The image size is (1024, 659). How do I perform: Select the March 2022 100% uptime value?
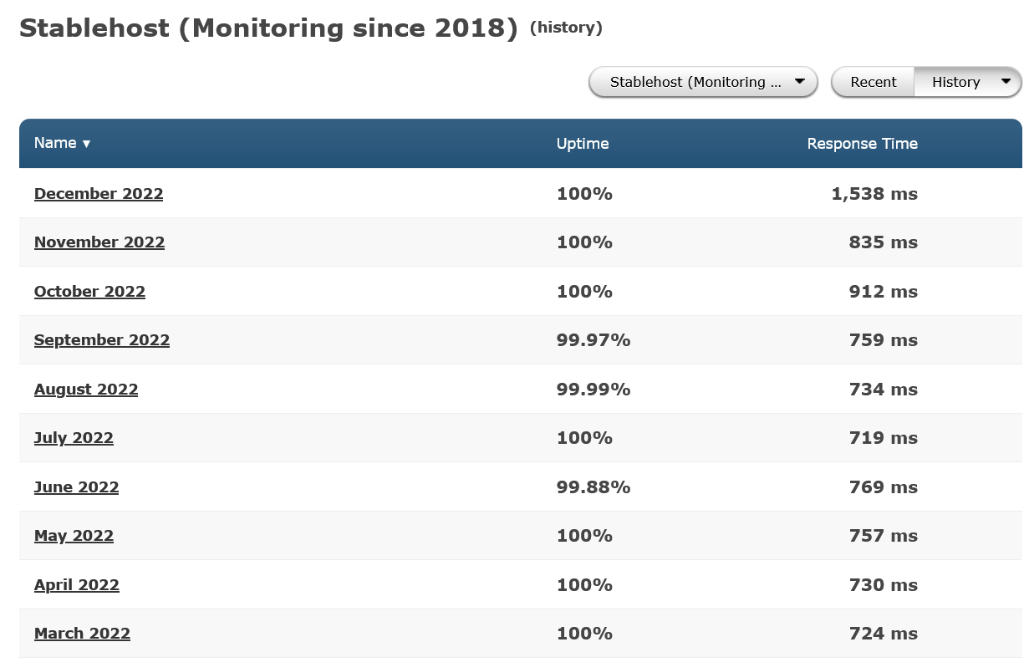[584, 634]
